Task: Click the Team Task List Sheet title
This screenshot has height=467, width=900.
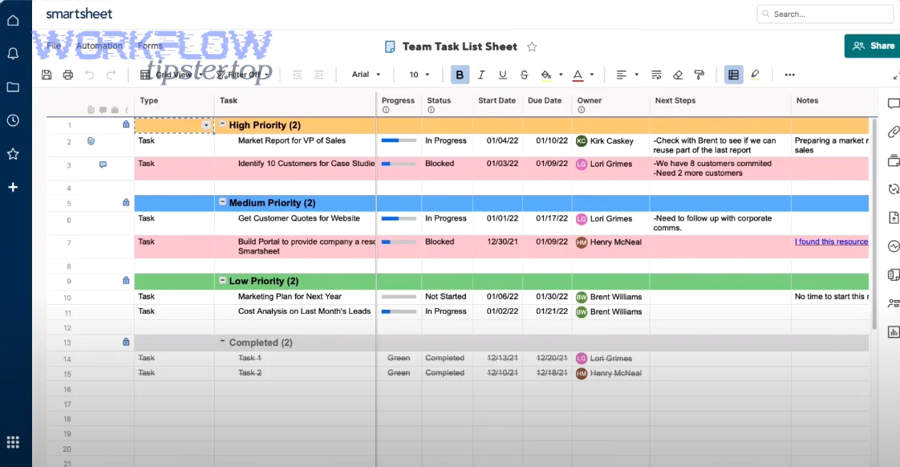Action: pos(460,46)
